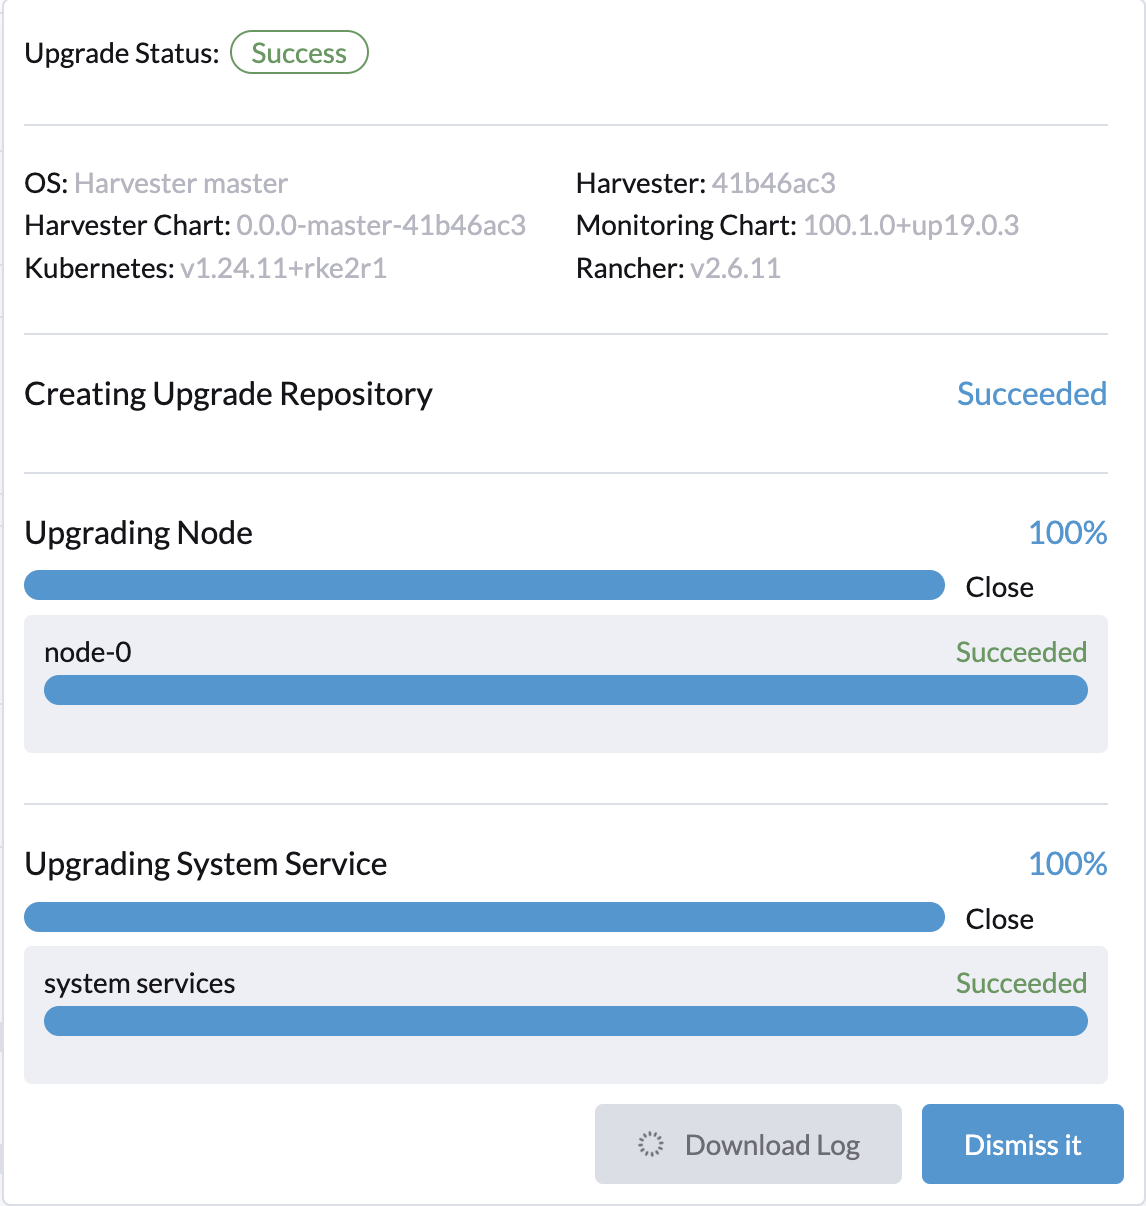The image size is (1146, 1206).
Task: Collapse the Upgrading Node details with Close
Action: pyautogui.click(x=999, y=587)
